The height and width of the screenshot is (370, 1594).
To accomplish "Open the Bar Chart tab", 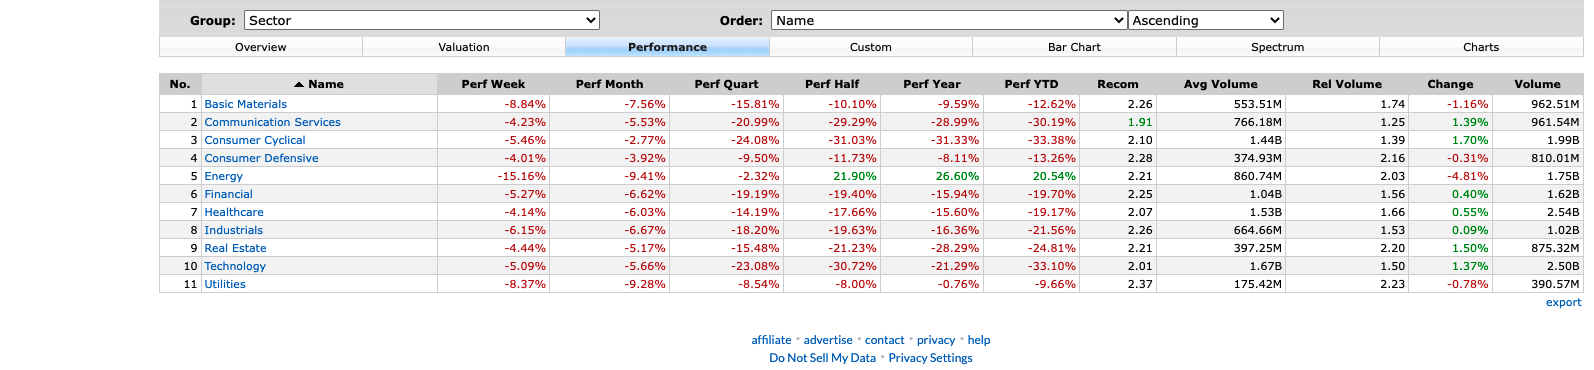I will point(1074,47).
